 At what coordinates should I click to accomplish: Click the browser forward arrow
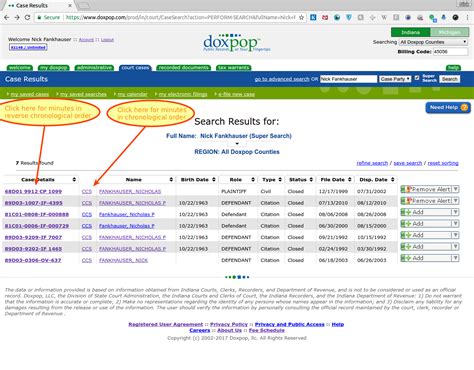pyautogui.click(x=17, y=17)
